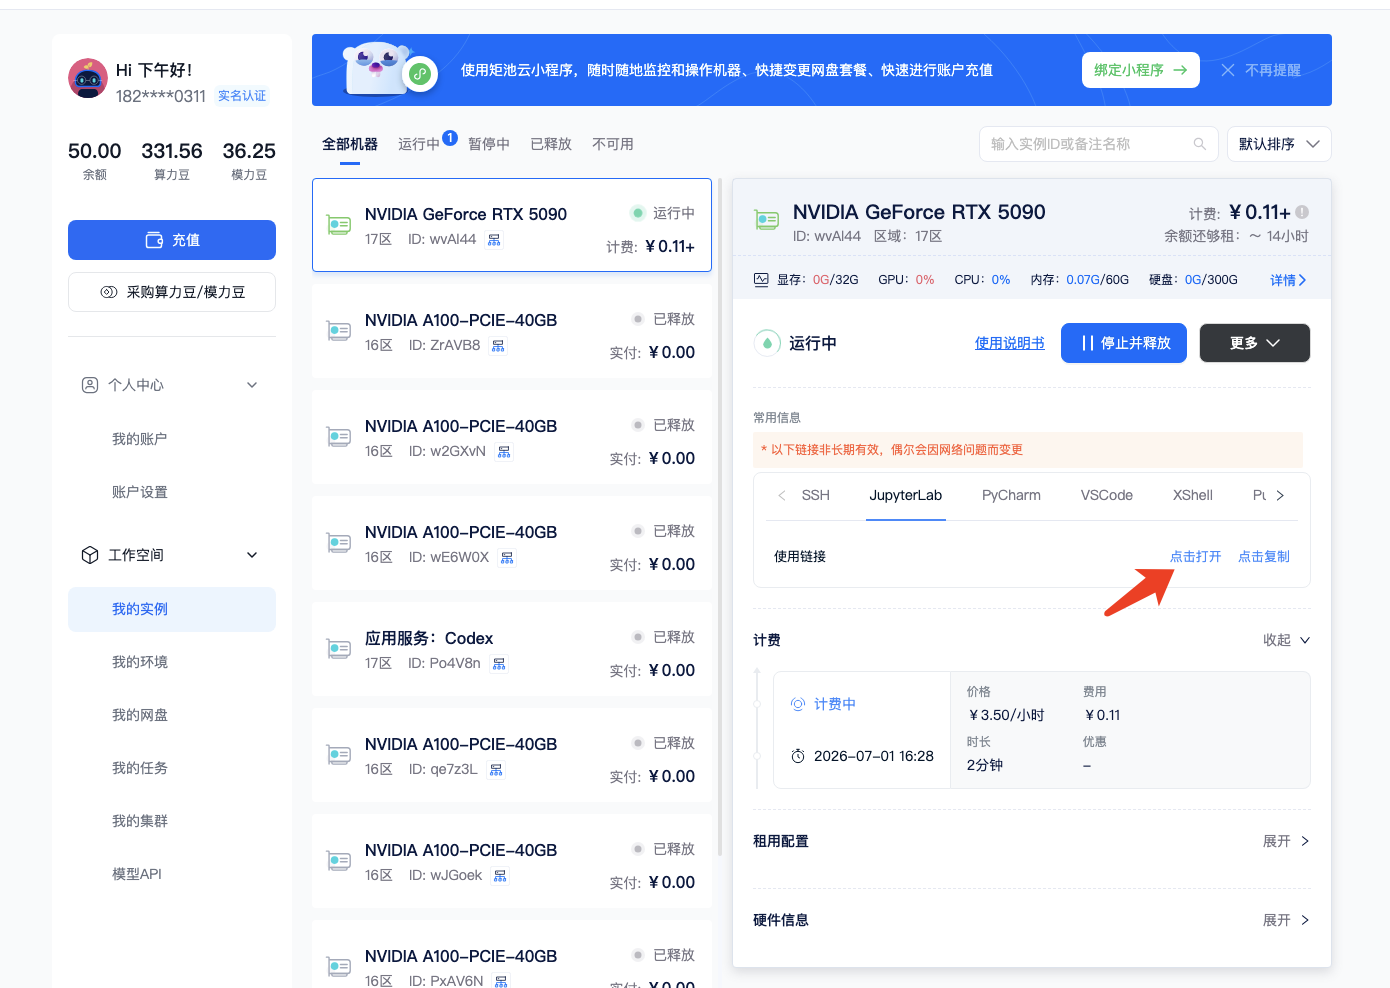Image resolution: width=1390 pixels, height=988 pixels.
Task: Switch to 全部机器 tab
Action: click(350, 144)
